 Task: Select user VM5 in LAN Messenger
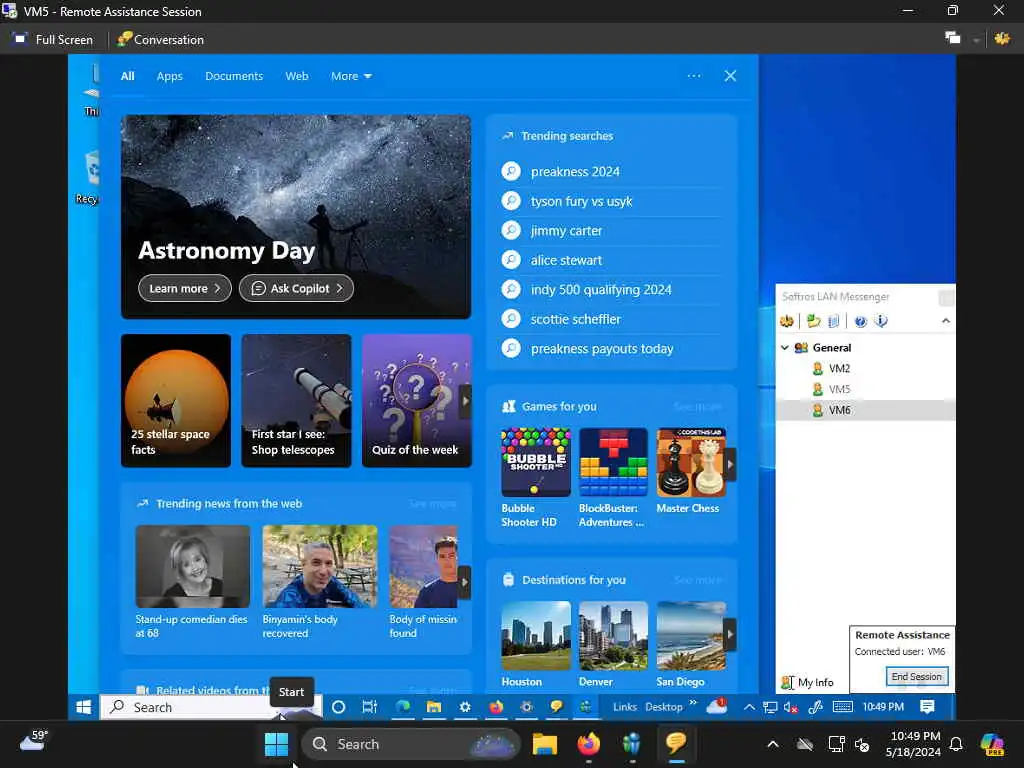tap(839, 389)
